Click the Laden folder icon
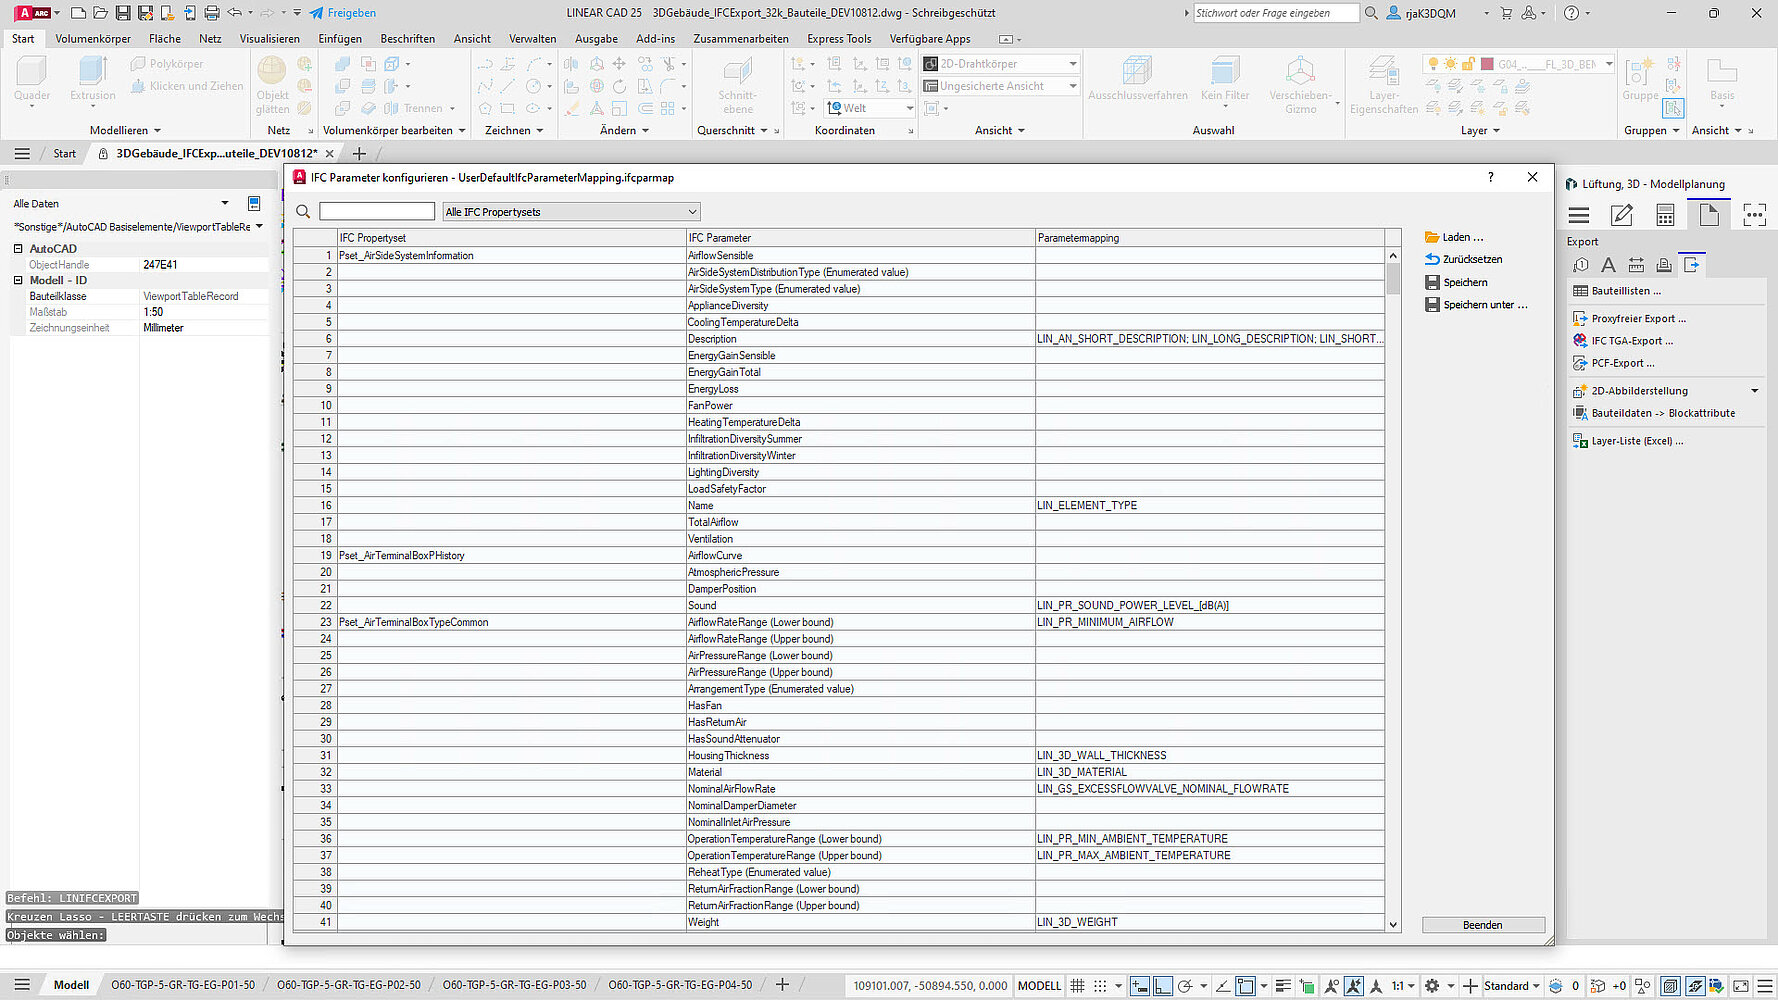Viewport: 1778px width, 1000px height. [x=1432, y=238]
